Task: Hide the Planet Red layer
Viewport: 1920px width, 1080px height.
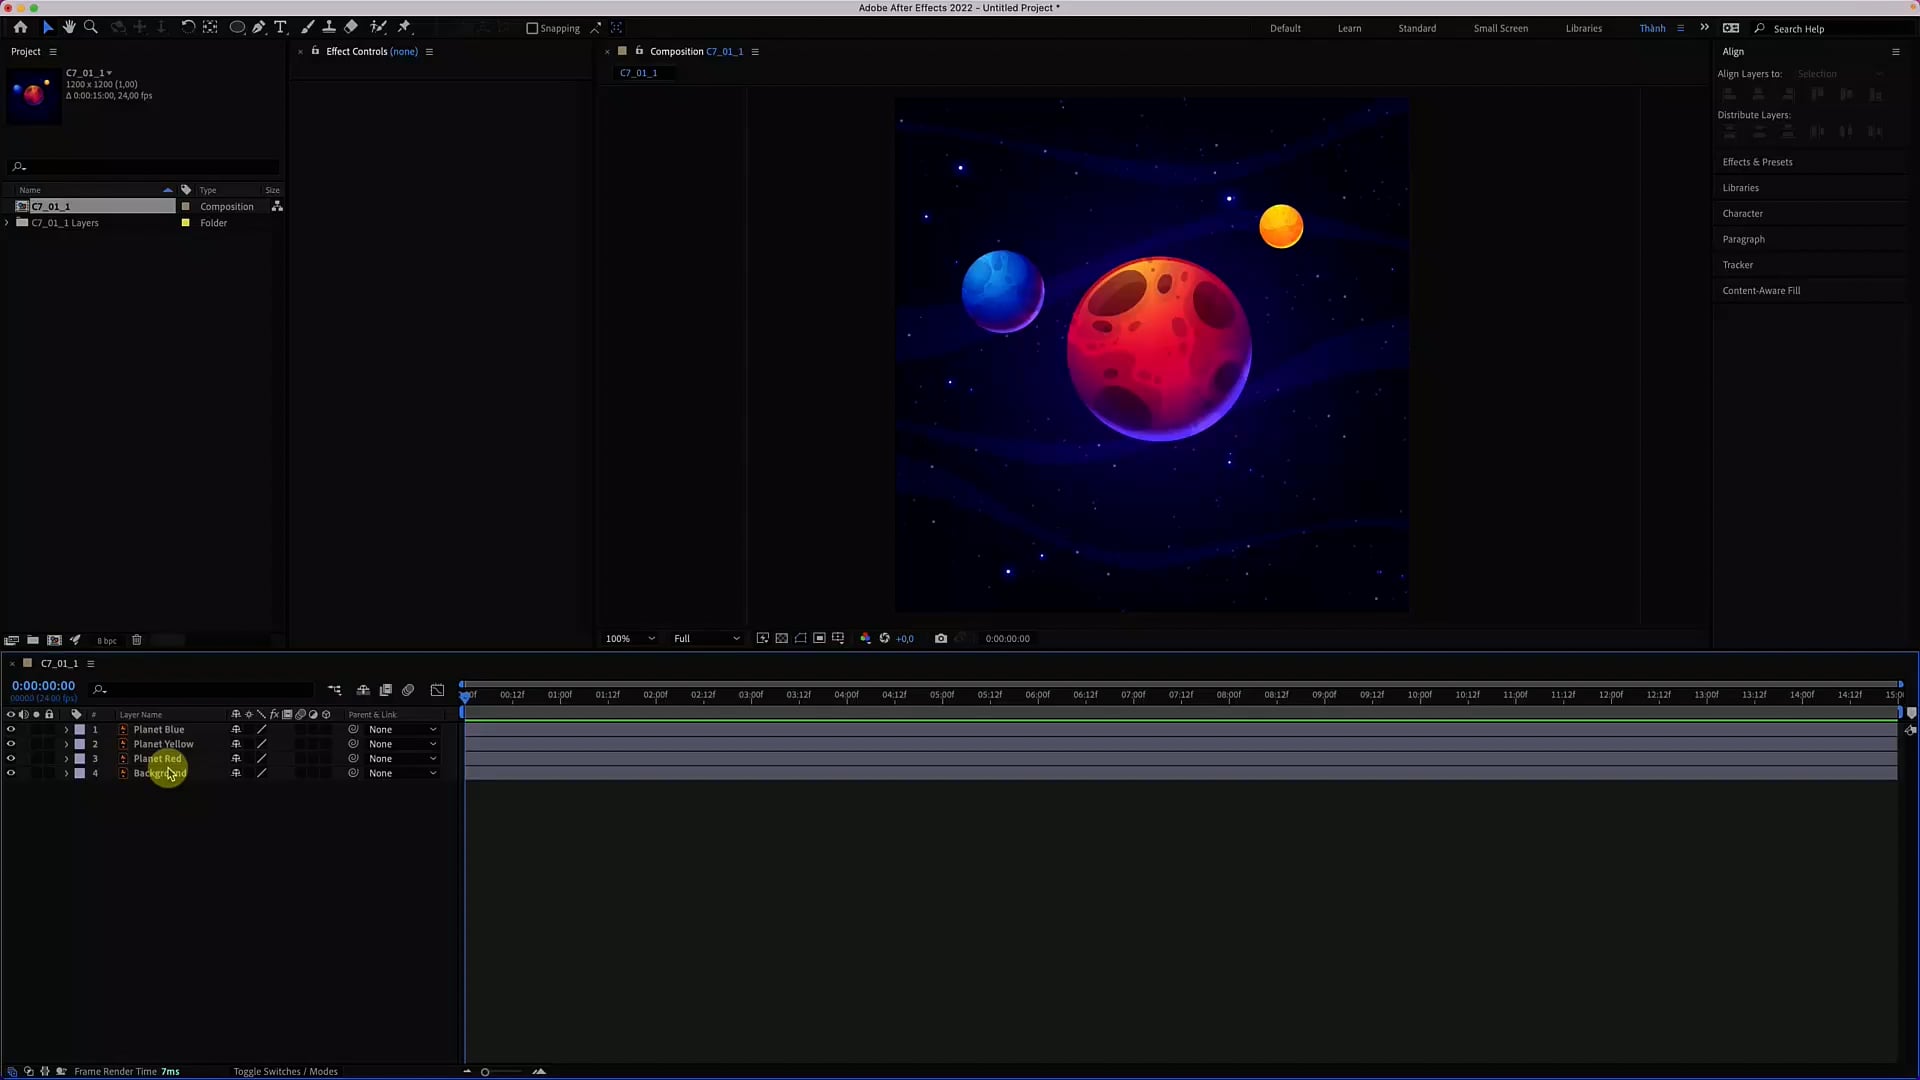Action: 11,759
